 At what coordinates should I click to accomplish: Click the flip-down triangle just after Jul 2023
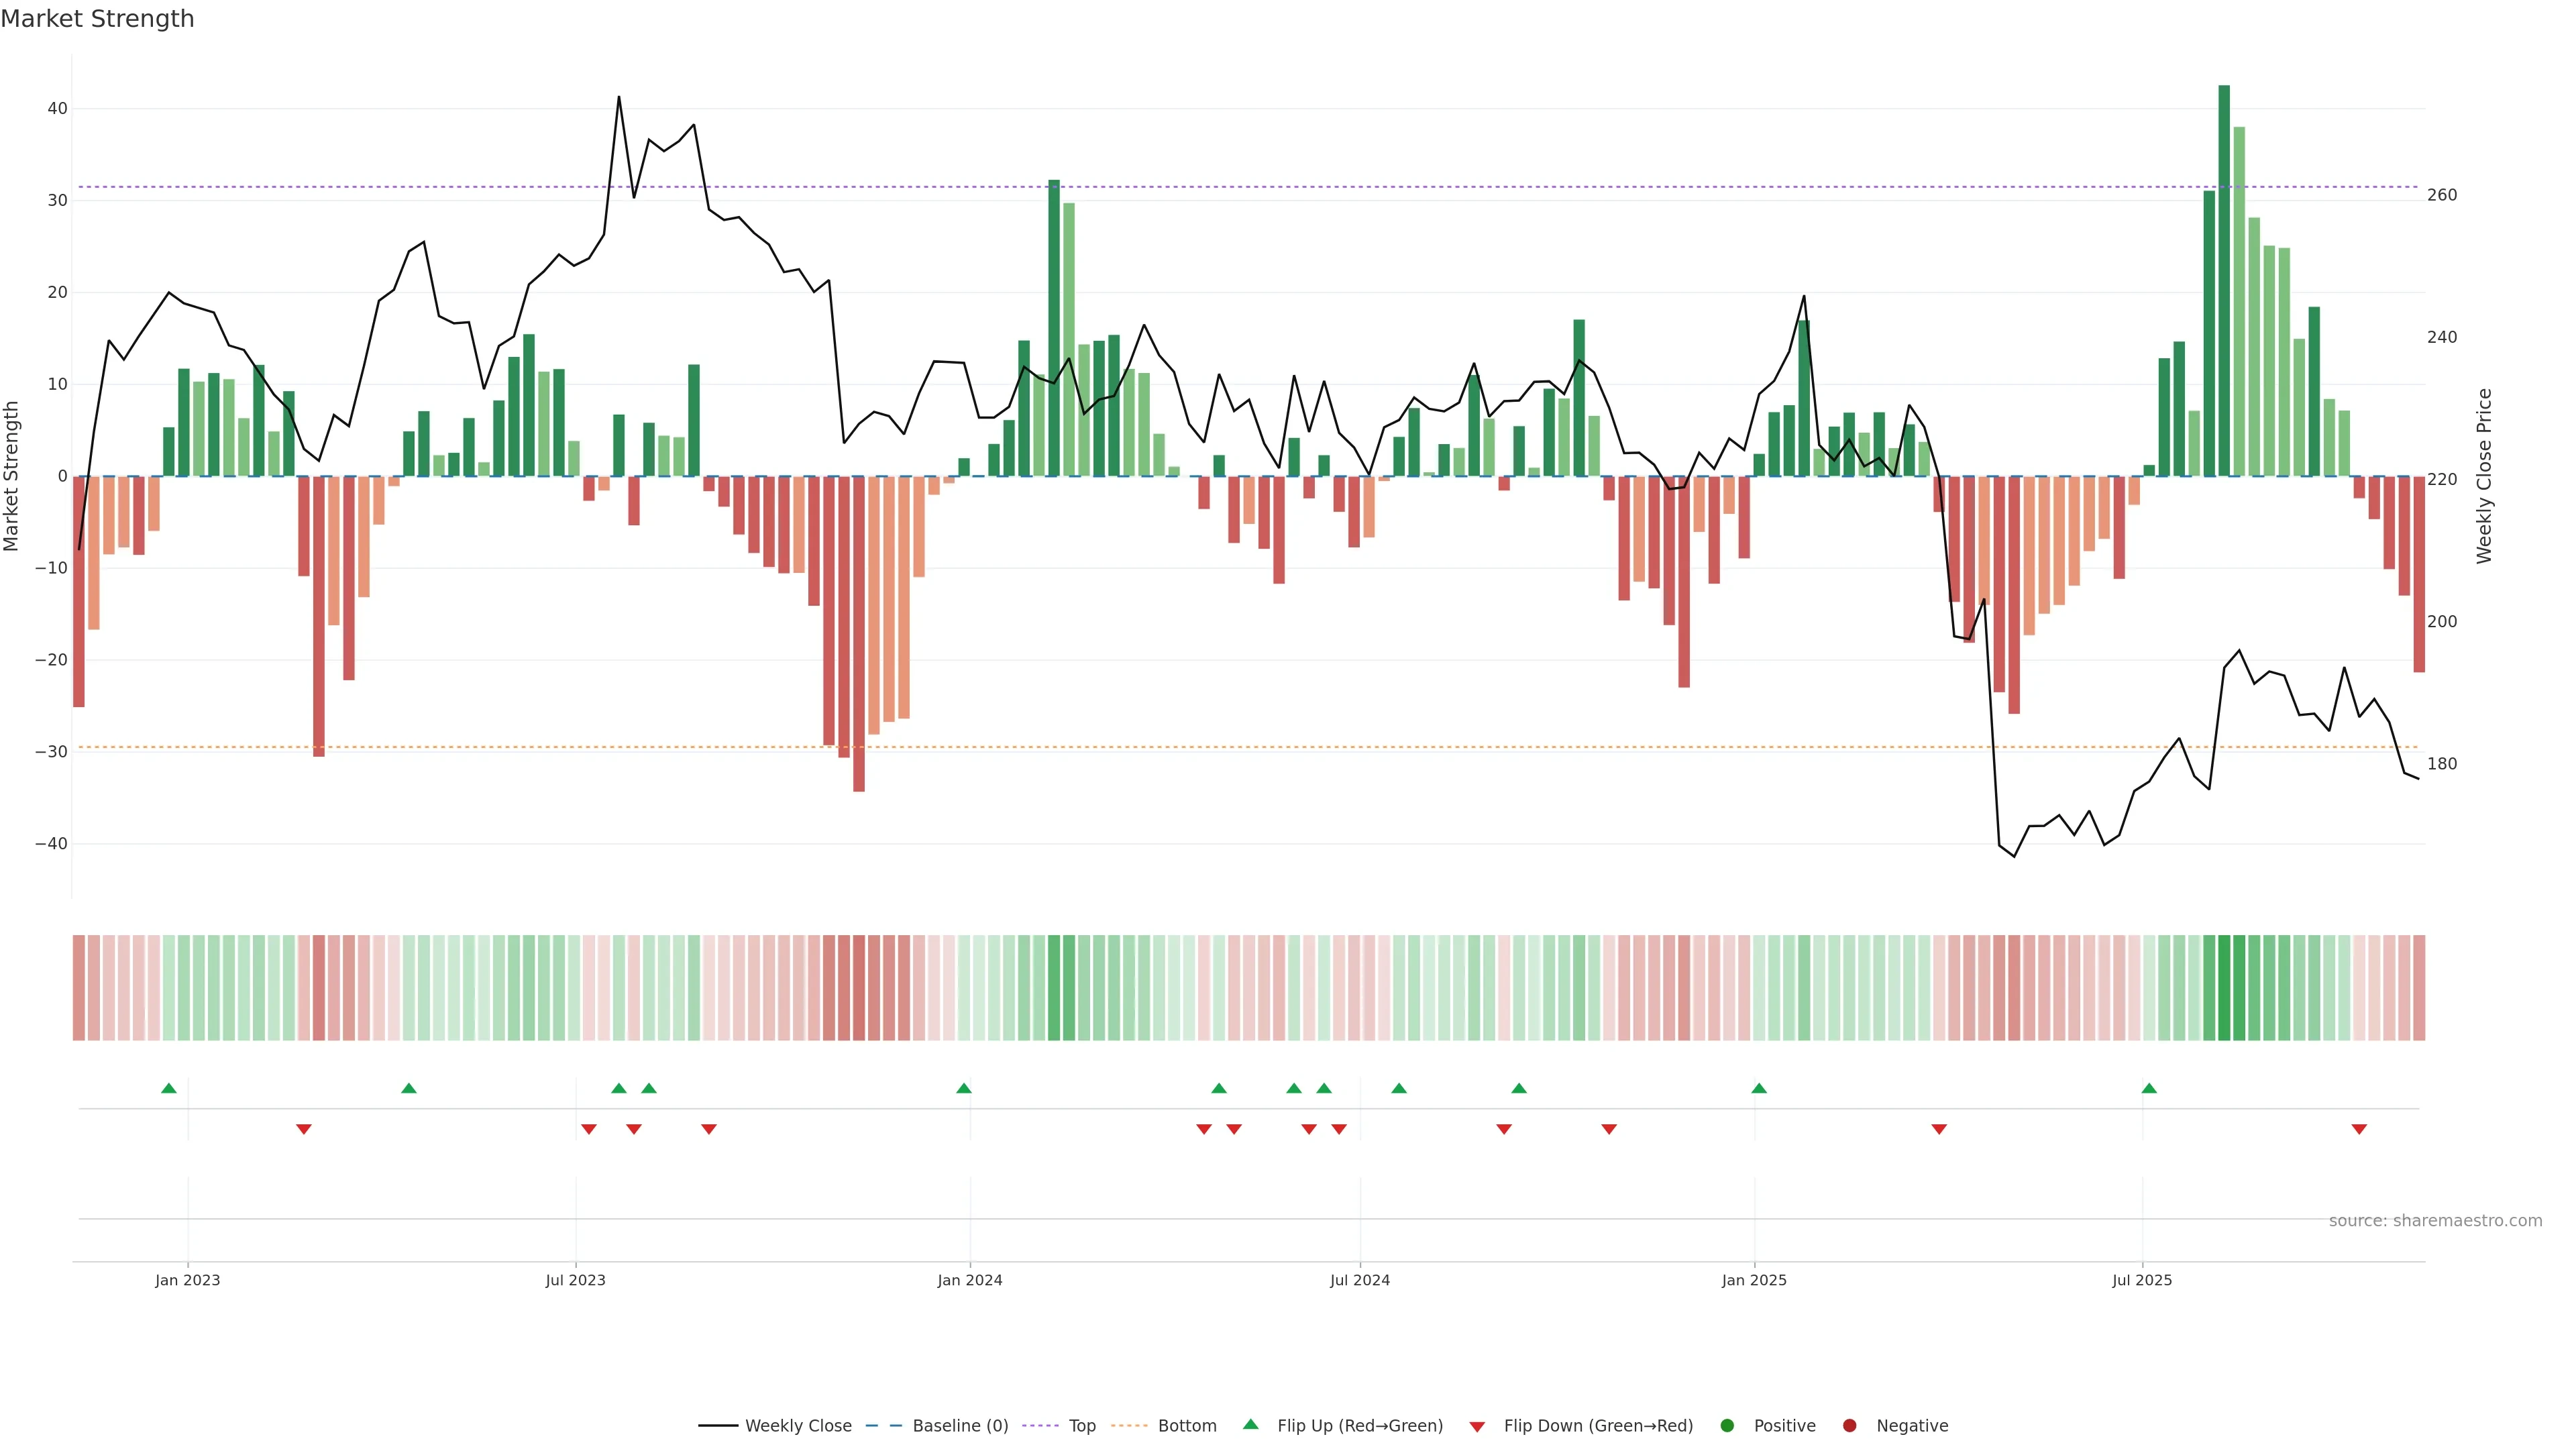pos(589,1129)
